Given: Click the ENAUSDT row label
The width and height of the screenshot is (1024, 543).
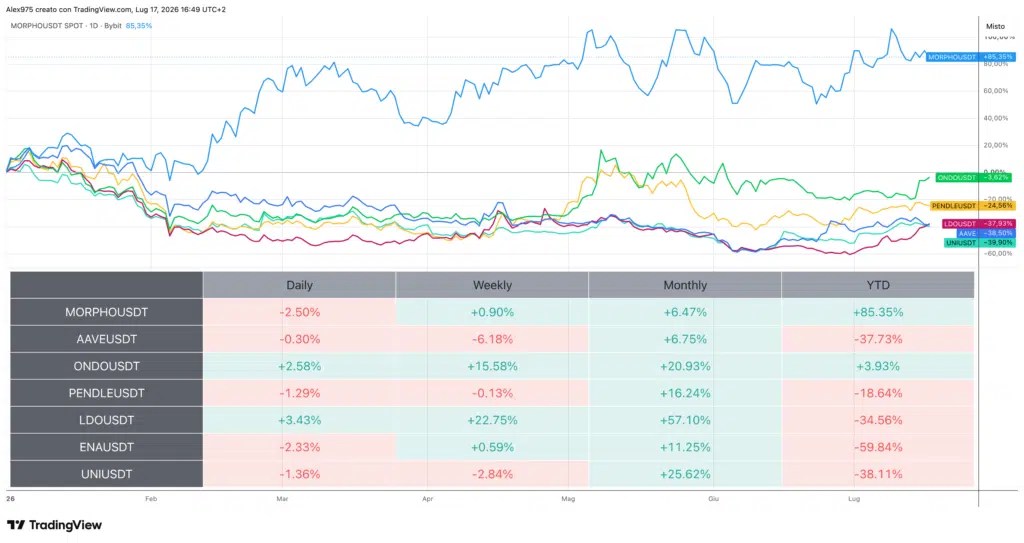Looking at the screenshot, I should (106, 447).
